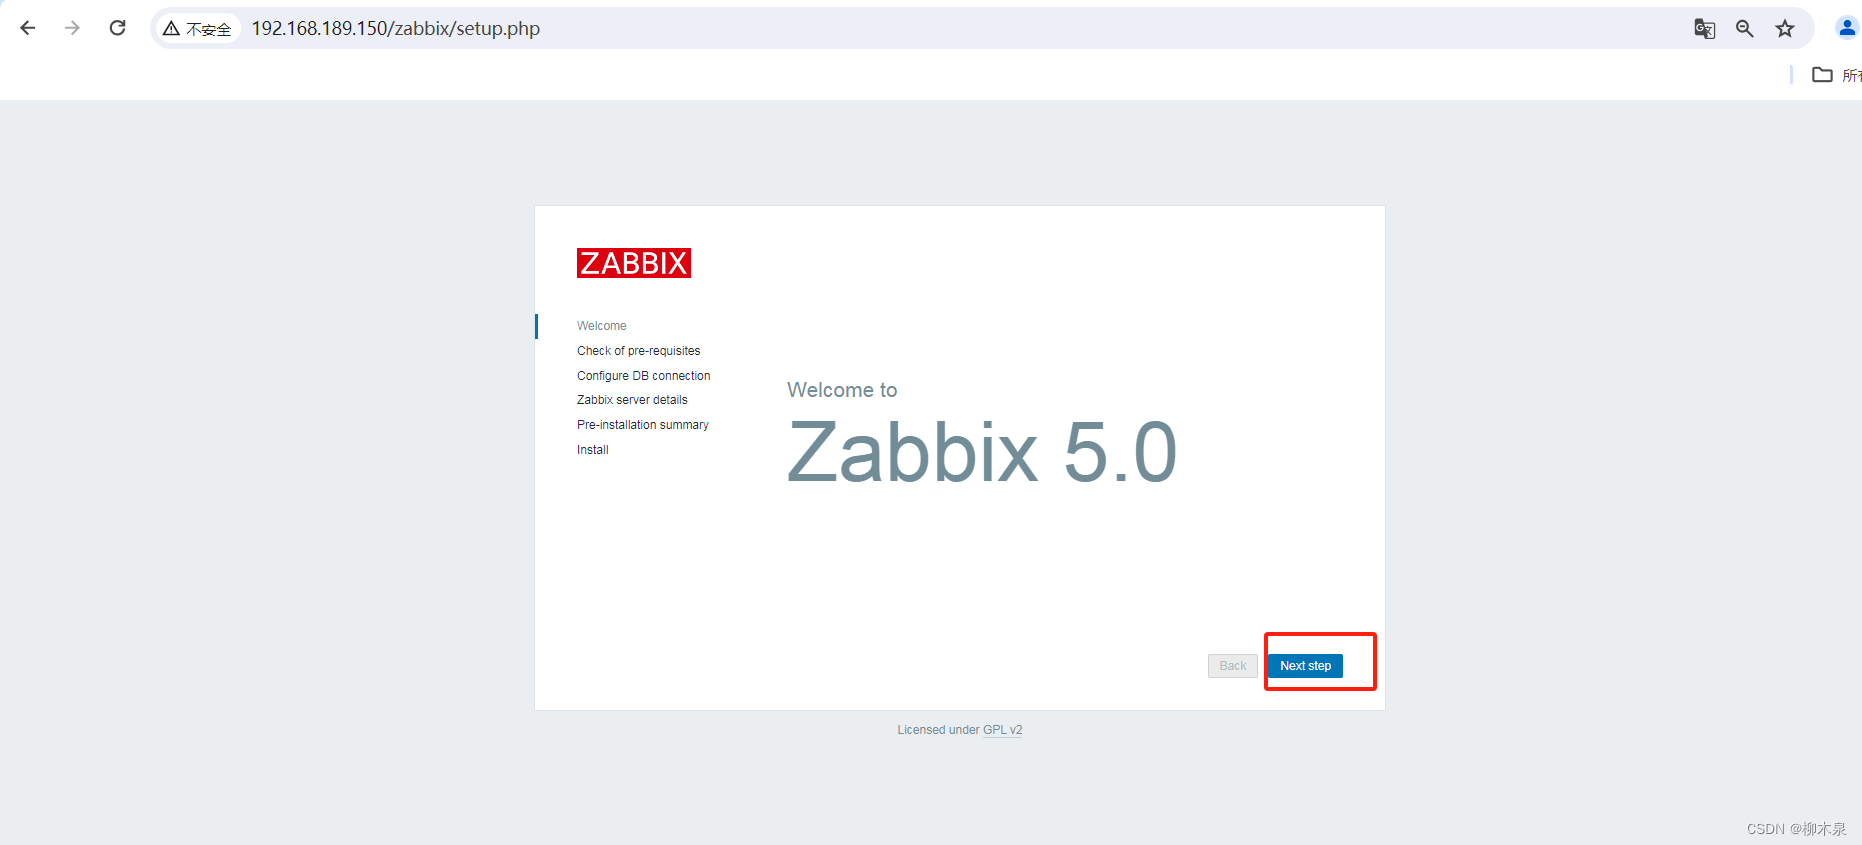Open the bookmarks folder icon
Image resolution: width=1862 pixels, height=845 pixels.
tap(1822, 75)
